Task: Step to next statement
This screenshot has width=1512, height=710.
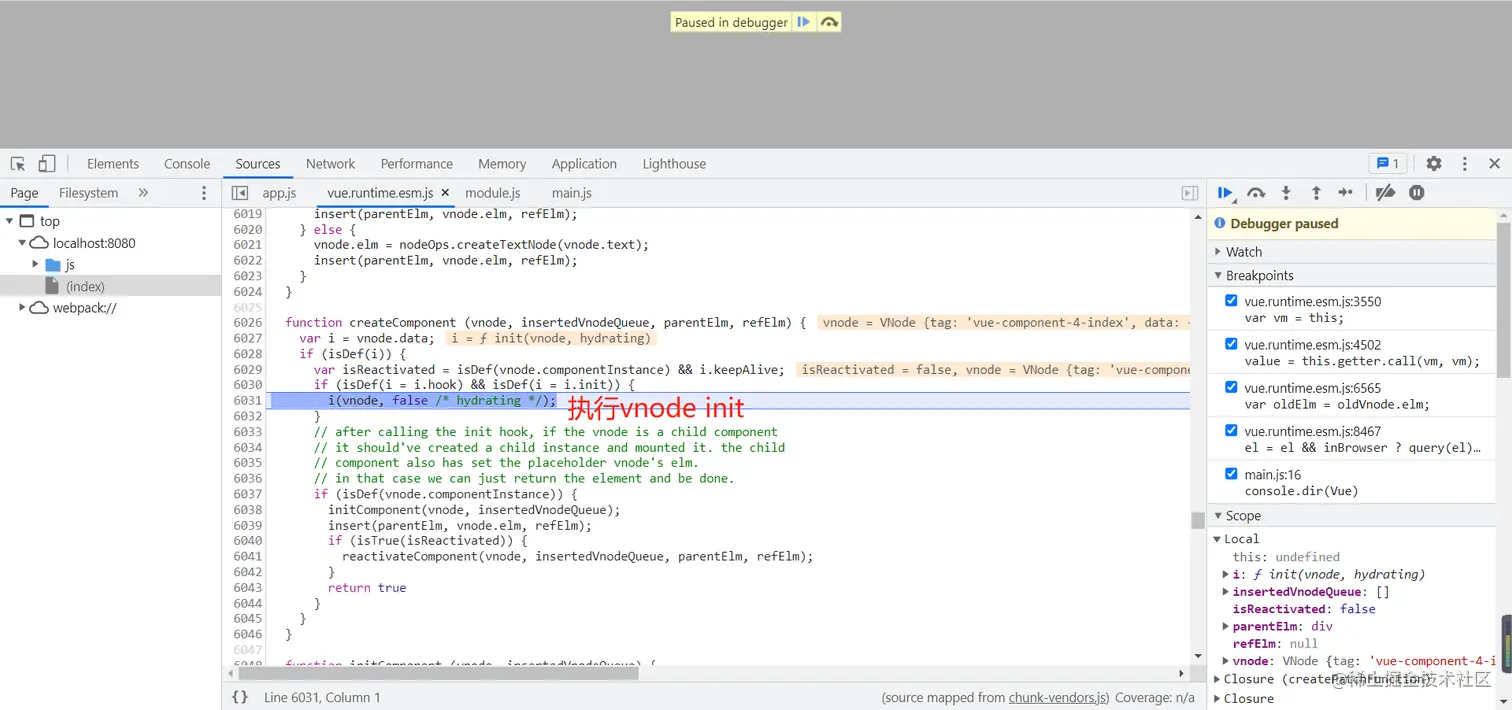Action: [1346, 193]
